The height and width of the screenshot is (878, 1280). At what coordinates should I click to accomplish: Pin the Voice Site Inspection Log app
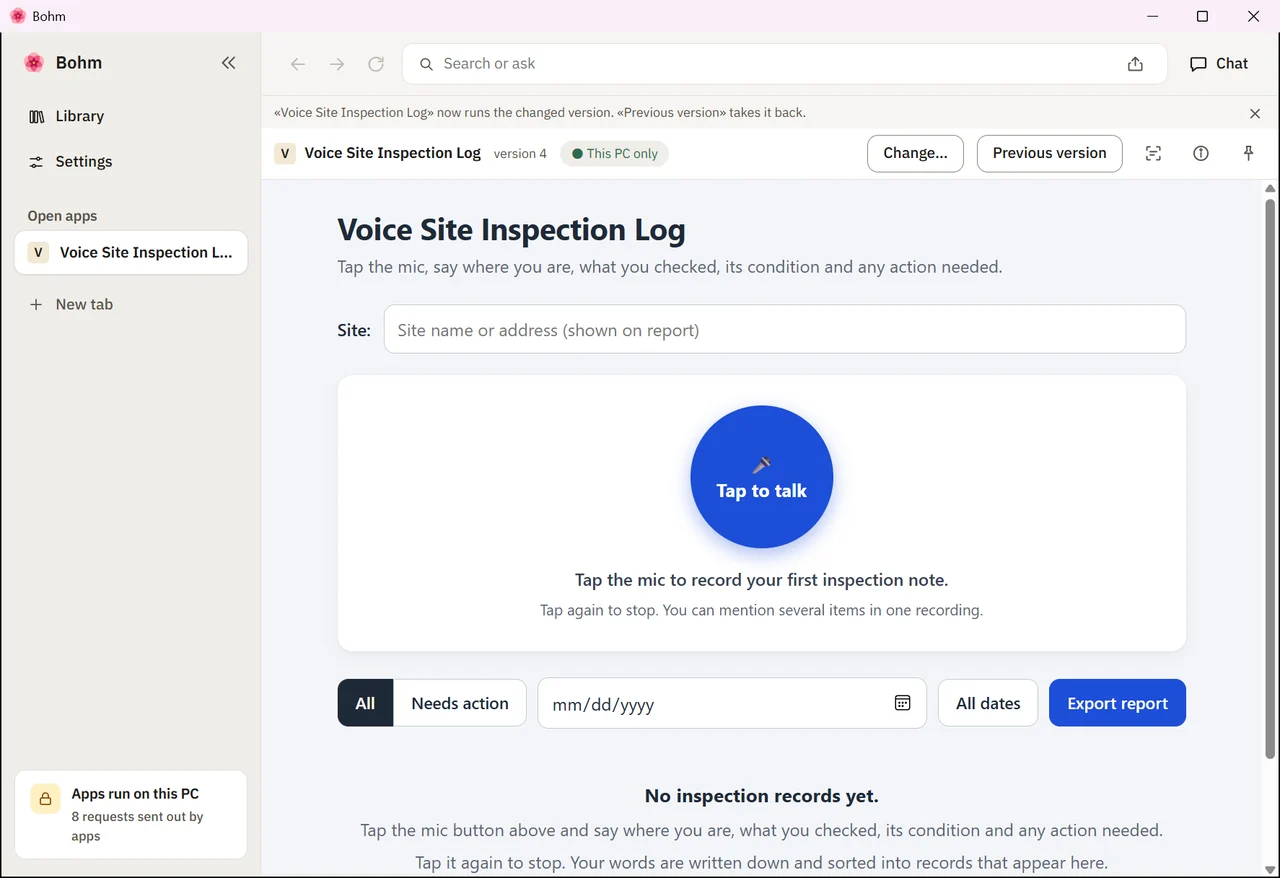pyautogui.click(x=1248, y=154)
